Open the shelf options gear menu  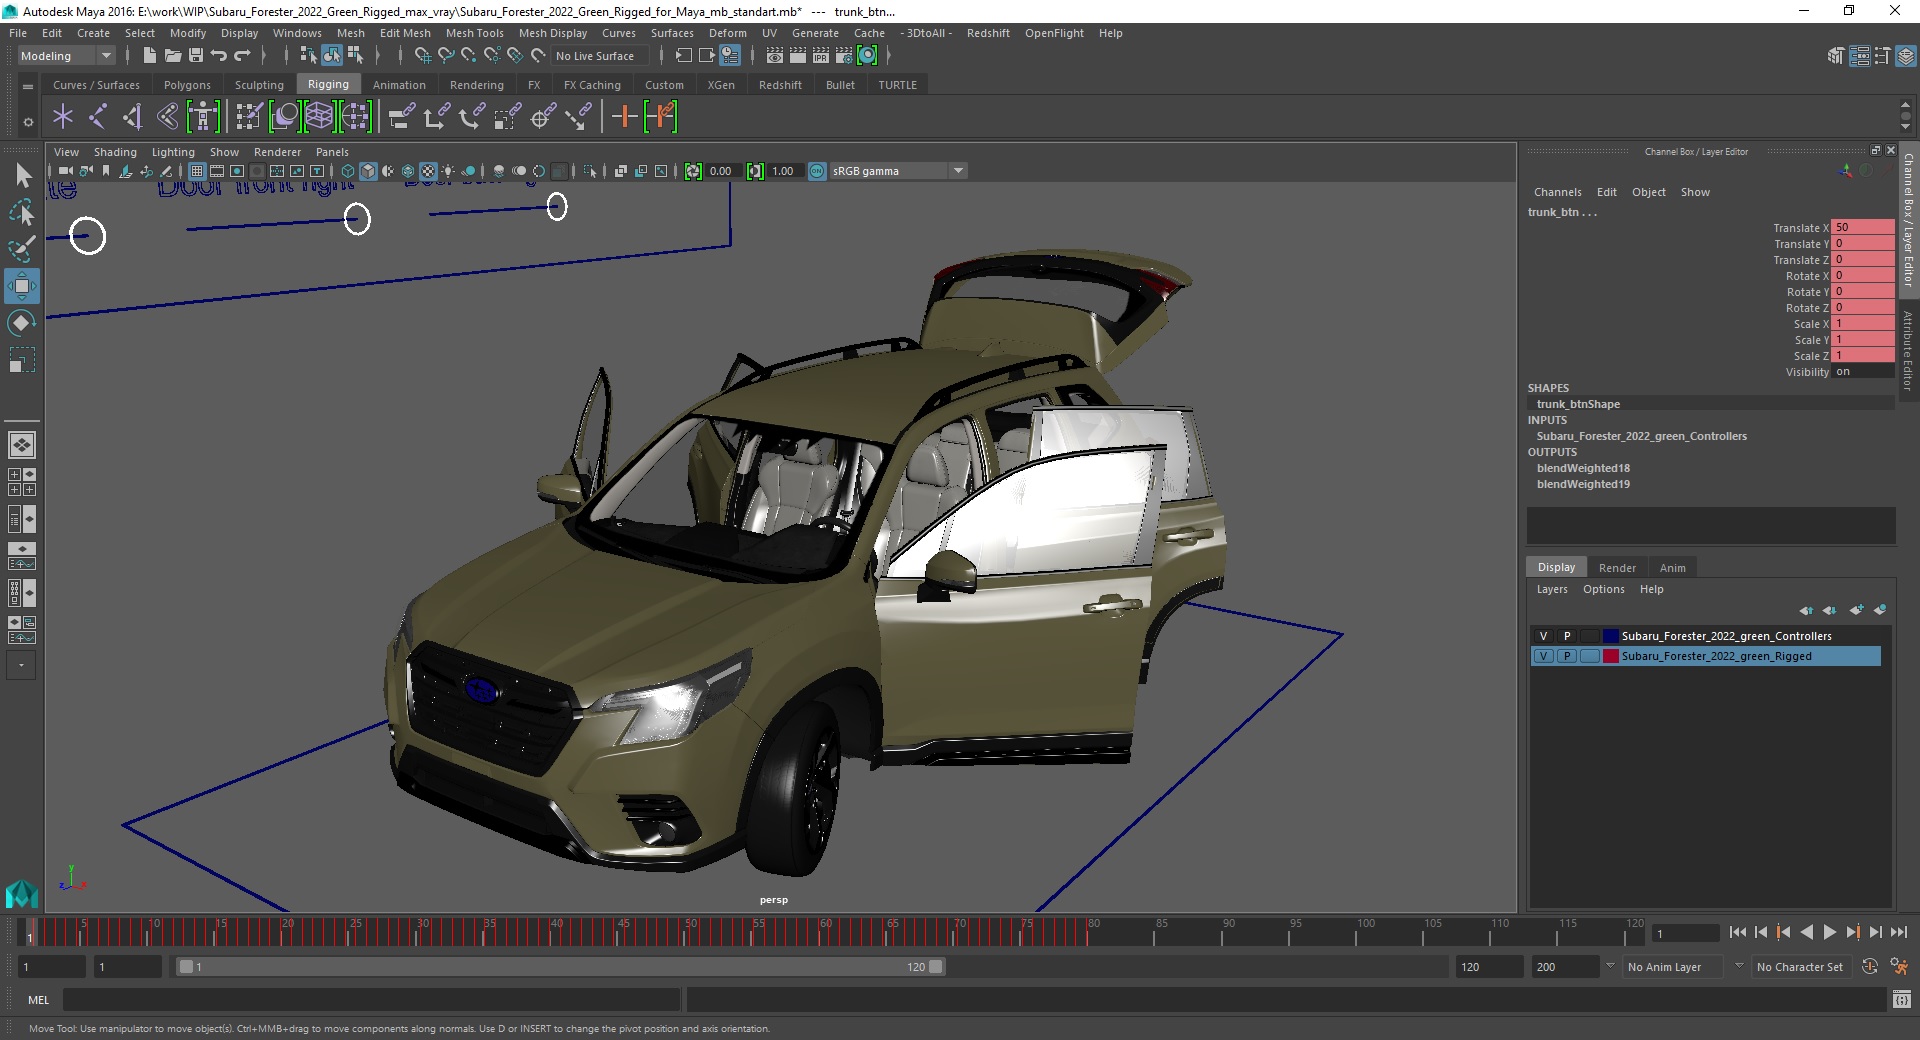pyautogui.click(x=28, y=122)
